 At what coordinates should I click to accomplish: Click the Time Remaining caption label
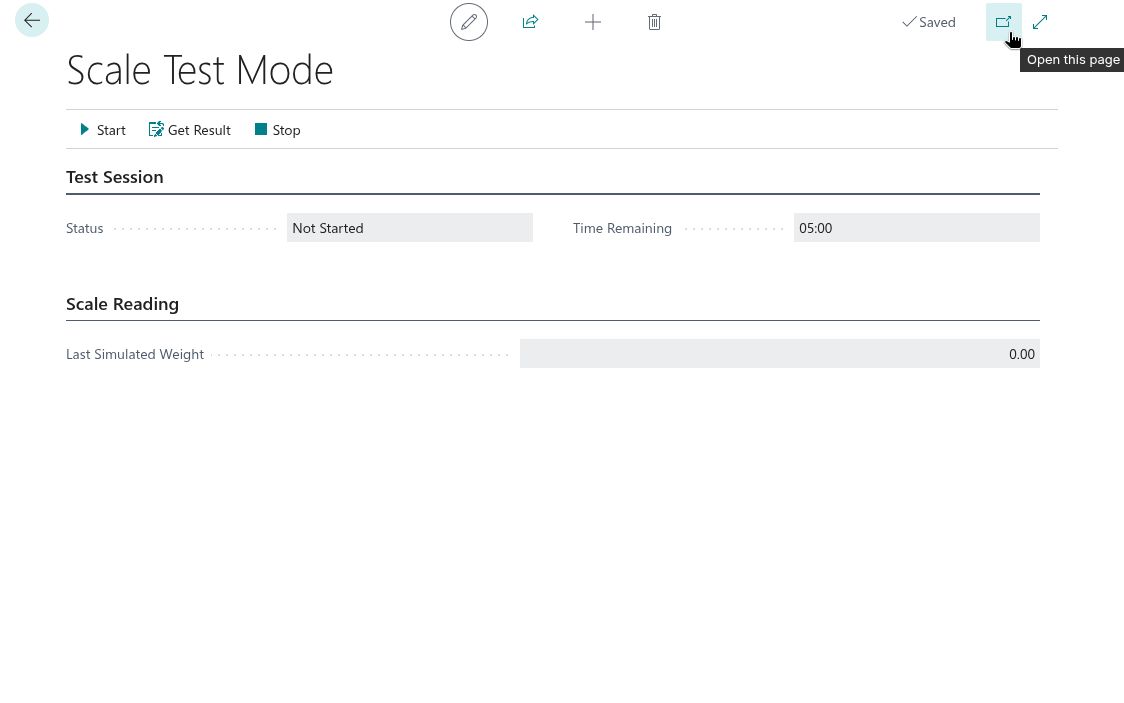pyautogui.click(x=622, y=228)
